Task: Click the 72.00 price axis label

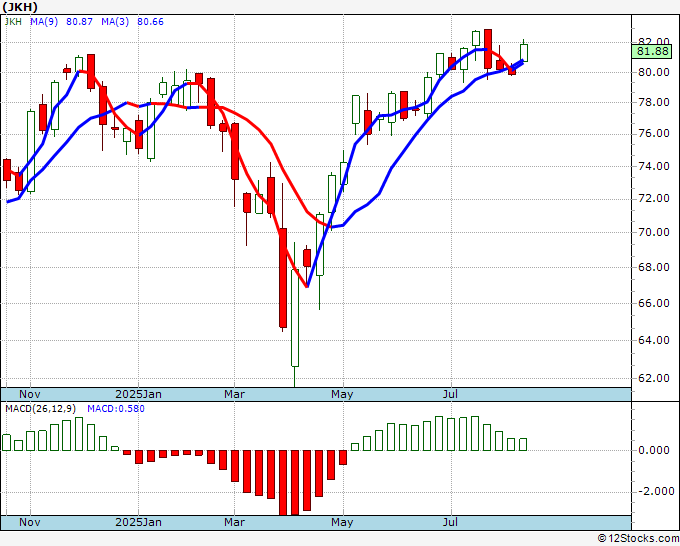Action: click(654, 199)
